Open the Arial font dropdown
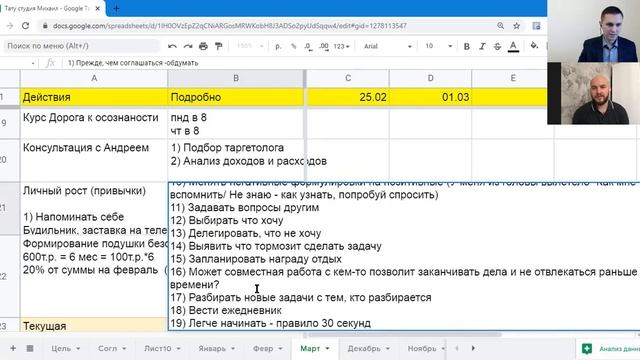 (387, 46)
